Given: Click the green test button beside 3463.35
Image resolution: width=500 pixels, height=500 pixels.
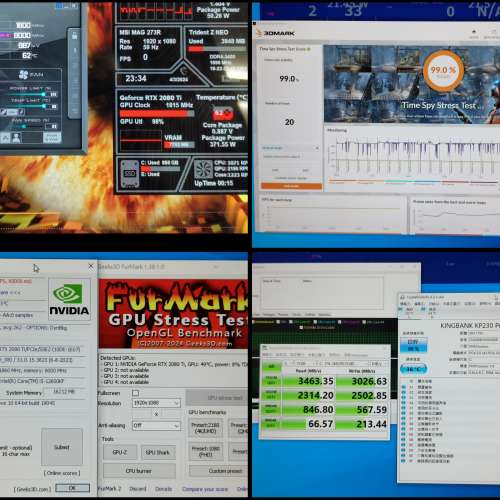Looking at the screenshot, I should pyautogui.click(x=272, y=381).
